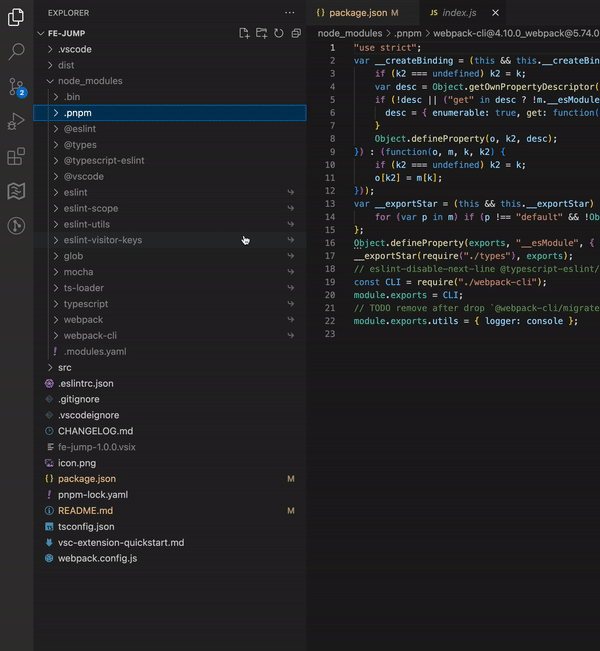Click the circular git graph icon in activity bar
The height and width of the screenshot is (651, 600).
[x=16, y=226]
